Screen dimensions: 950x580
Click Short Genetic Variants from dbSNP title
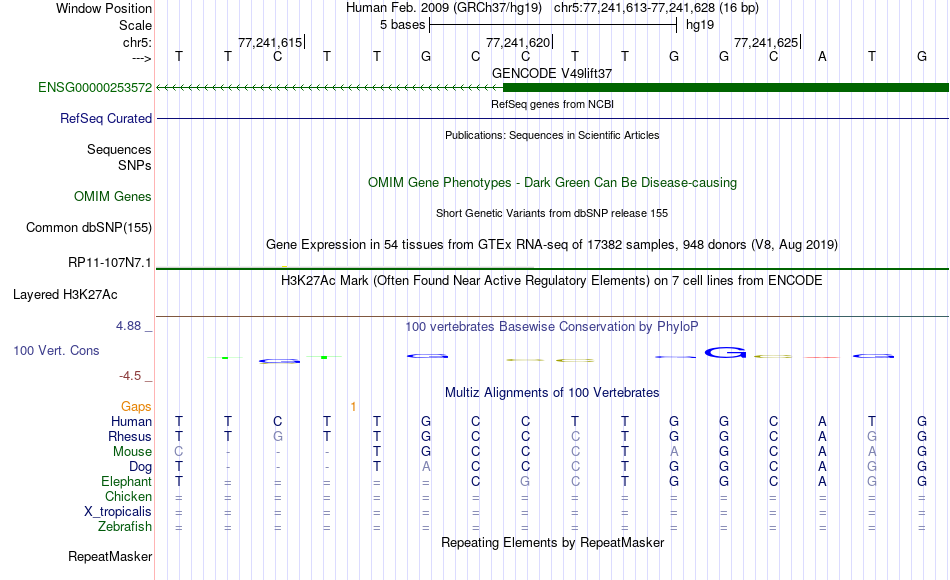tap(552, 213)
